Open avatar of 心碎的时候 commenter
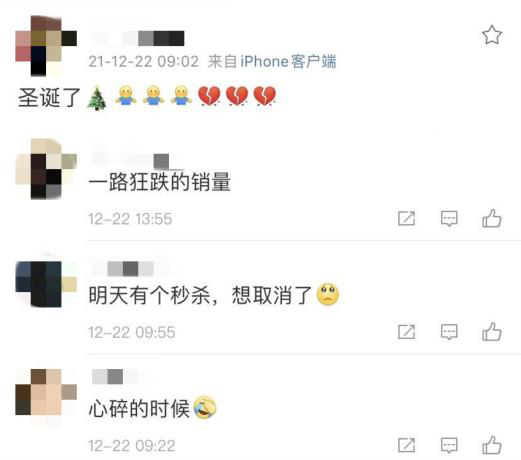 [46, 392]
